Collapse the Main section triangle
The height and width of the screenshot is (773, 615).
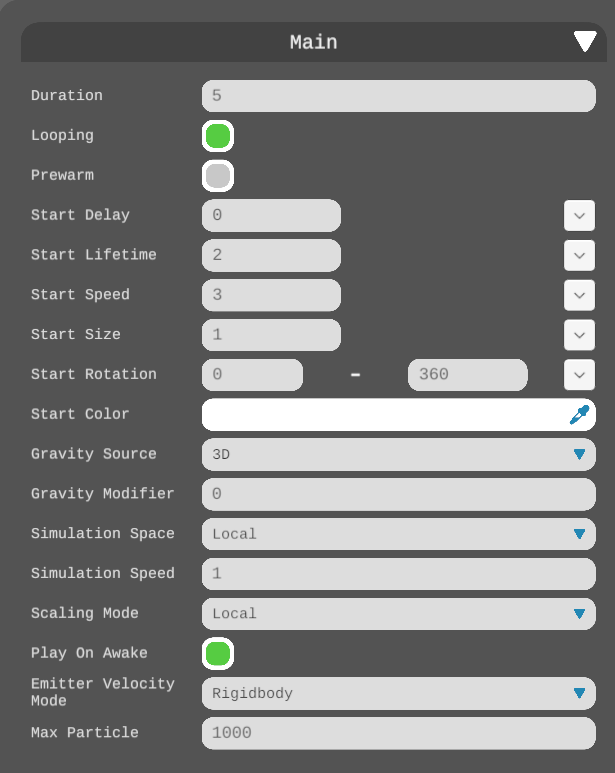585,42
